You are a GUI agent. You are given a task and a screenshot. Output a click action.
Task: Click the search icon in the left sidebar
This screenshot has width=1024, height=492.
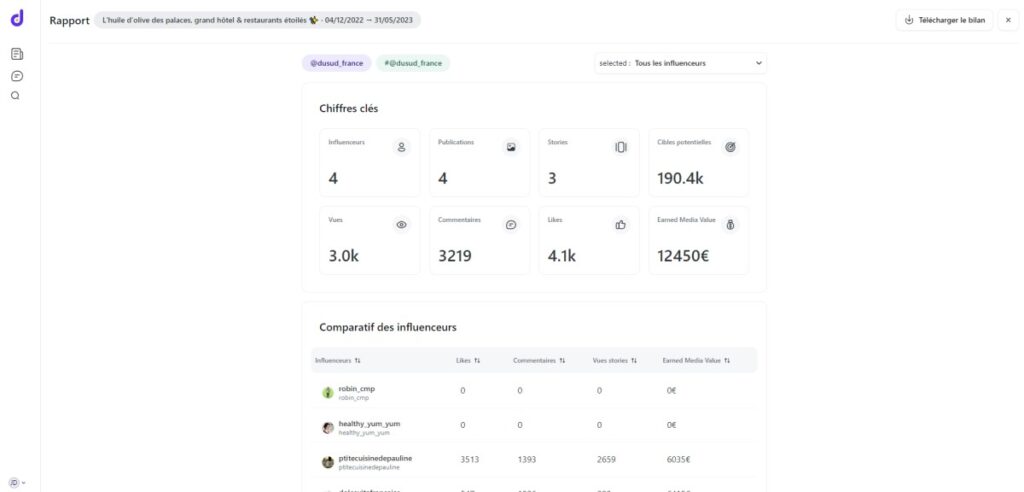pyautogui.click(x=16, y=96)
